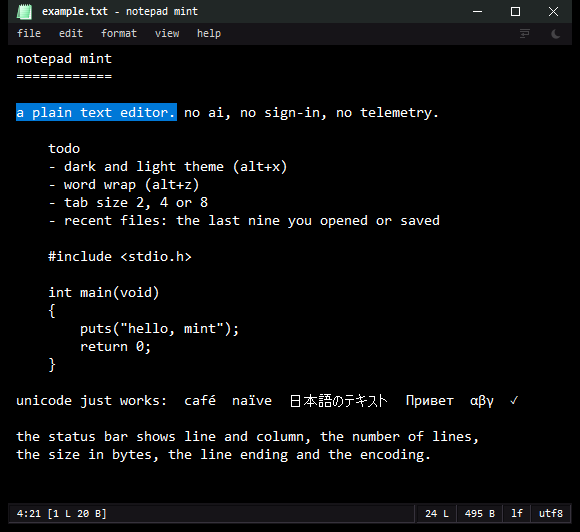Click the notepad mint app icon
The height and width of the screenshot is (532, 580).
25,12
